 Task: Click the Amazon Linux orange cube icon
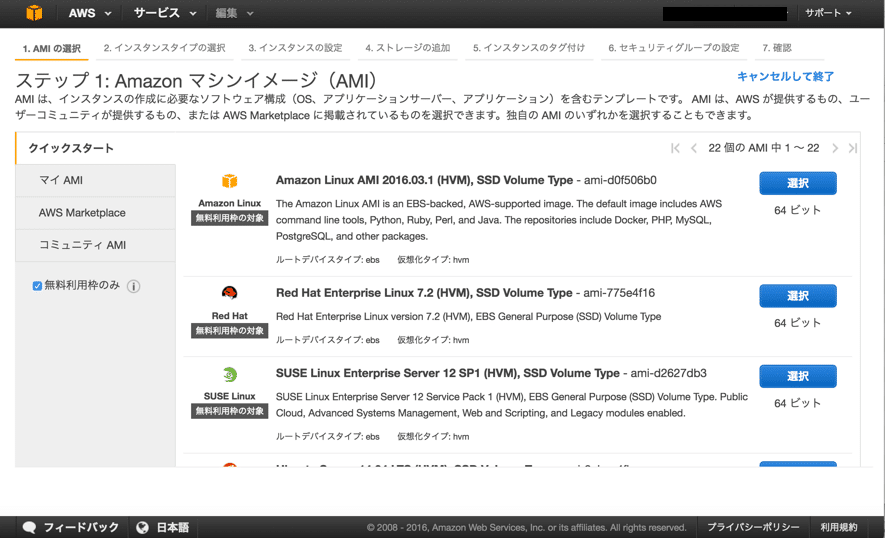pyautogui.click(x=229, y=181)
